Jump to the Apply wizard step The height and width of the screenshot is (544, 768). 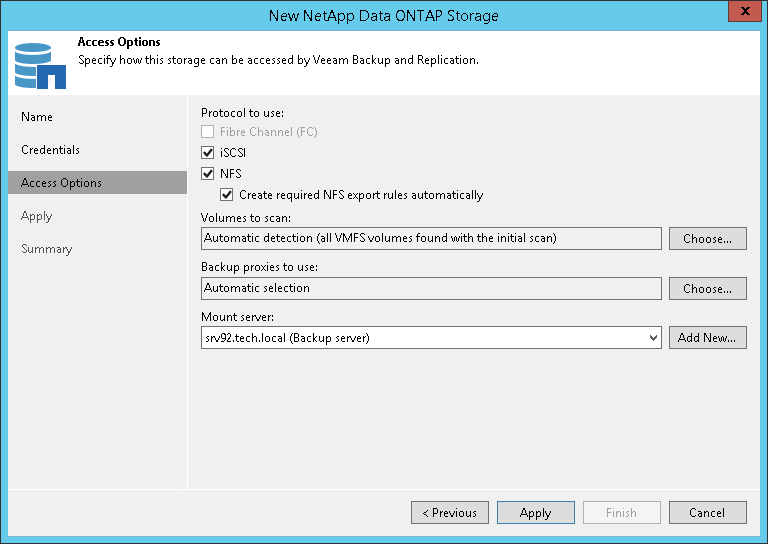tap(36, 216)
